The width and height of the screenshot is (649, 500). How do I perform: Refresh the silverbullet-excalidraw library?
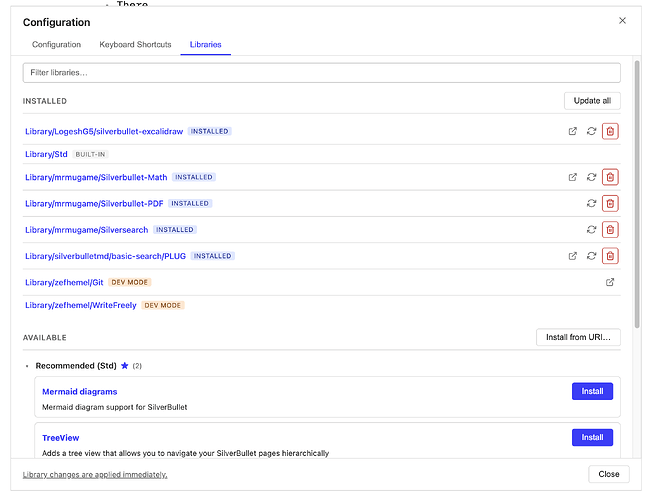591,131
